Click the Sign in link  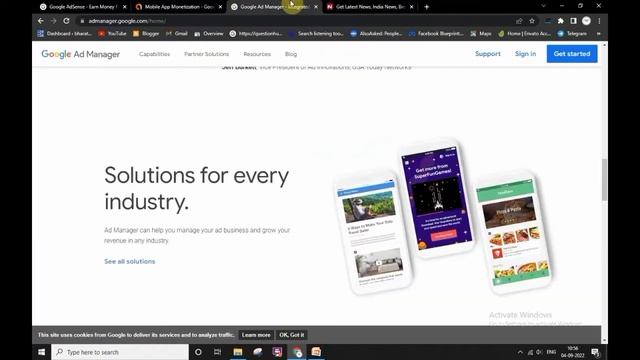[x=525, y=54]
